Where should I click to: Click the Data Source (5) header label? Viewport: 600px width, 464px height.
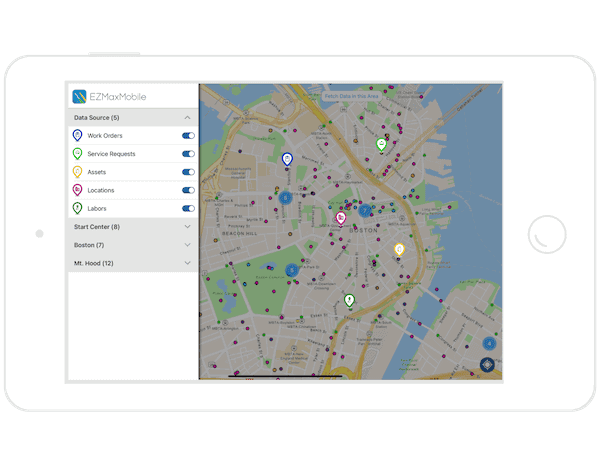coord(96,117)
